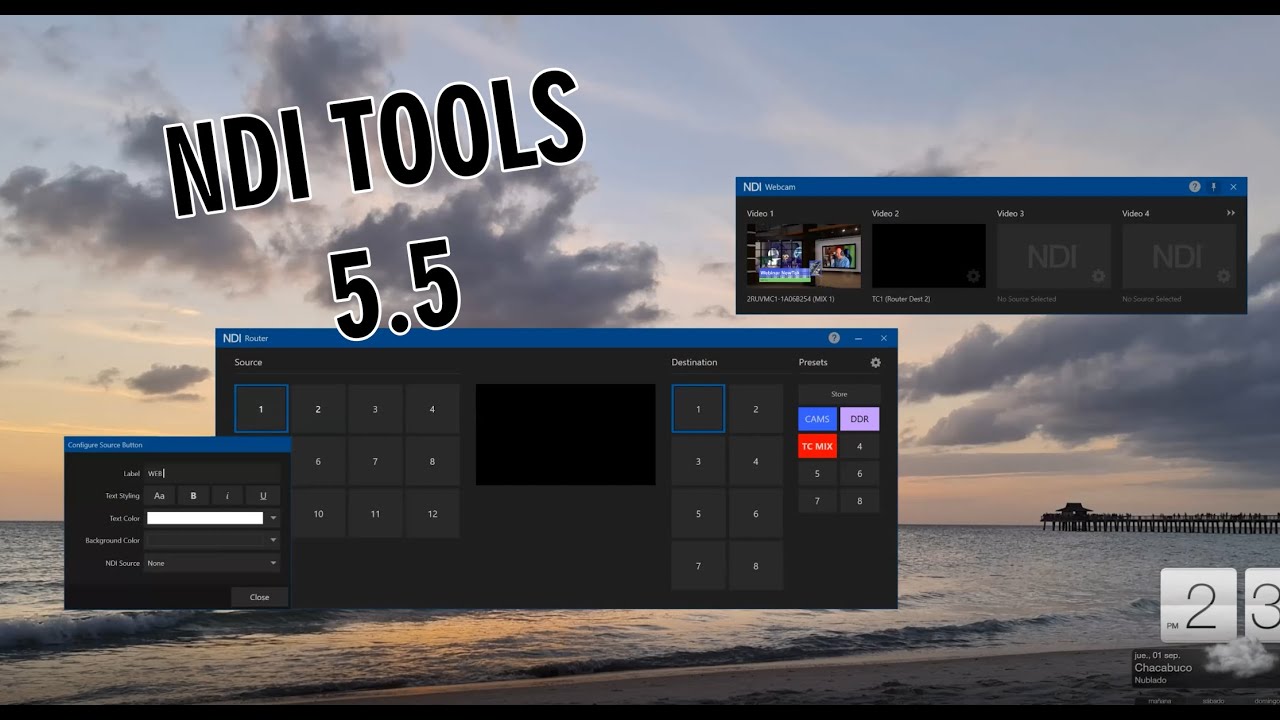
Task: Close the NDI Webcam window
Action: pyautogui.click(x=1233, y=187)
